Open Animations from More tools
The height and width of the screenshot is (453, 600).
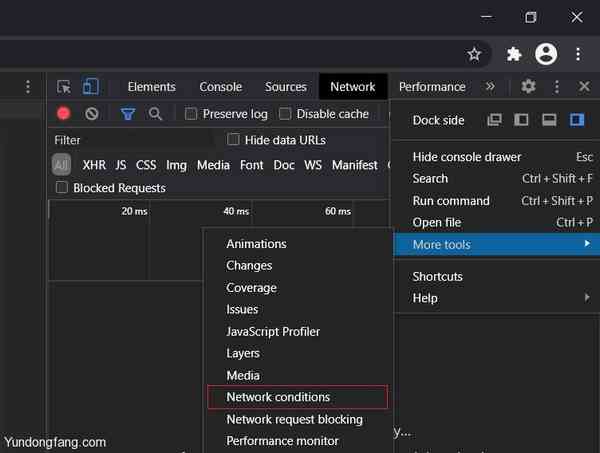pos(297,244)
